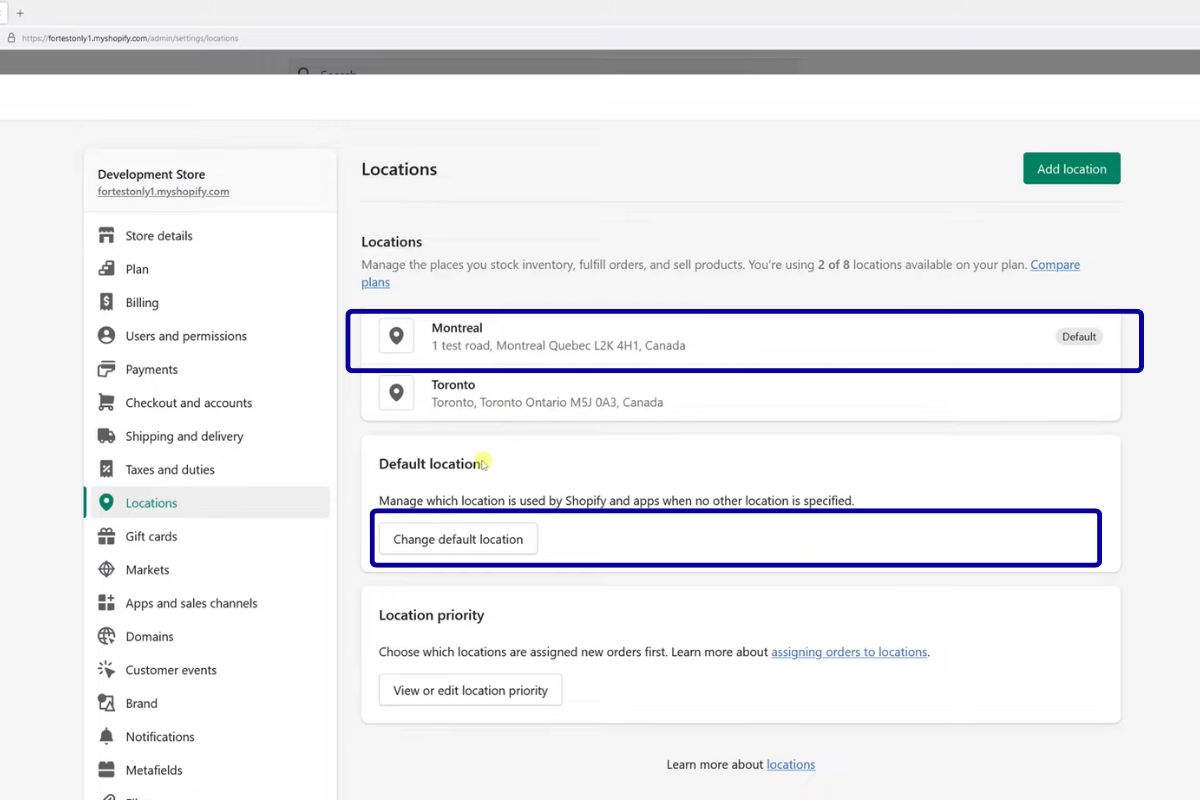Select Locations in the settings sidebar
This screenshot has width=1200, height=800.
pyautogui.click(x=207, y=503)
